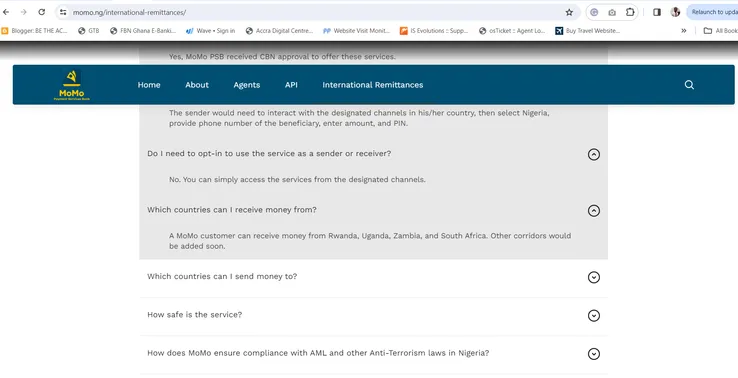Click the momo.ng address bar URL
This screenshot has height=378, width=738.
(x=129, y=12)
